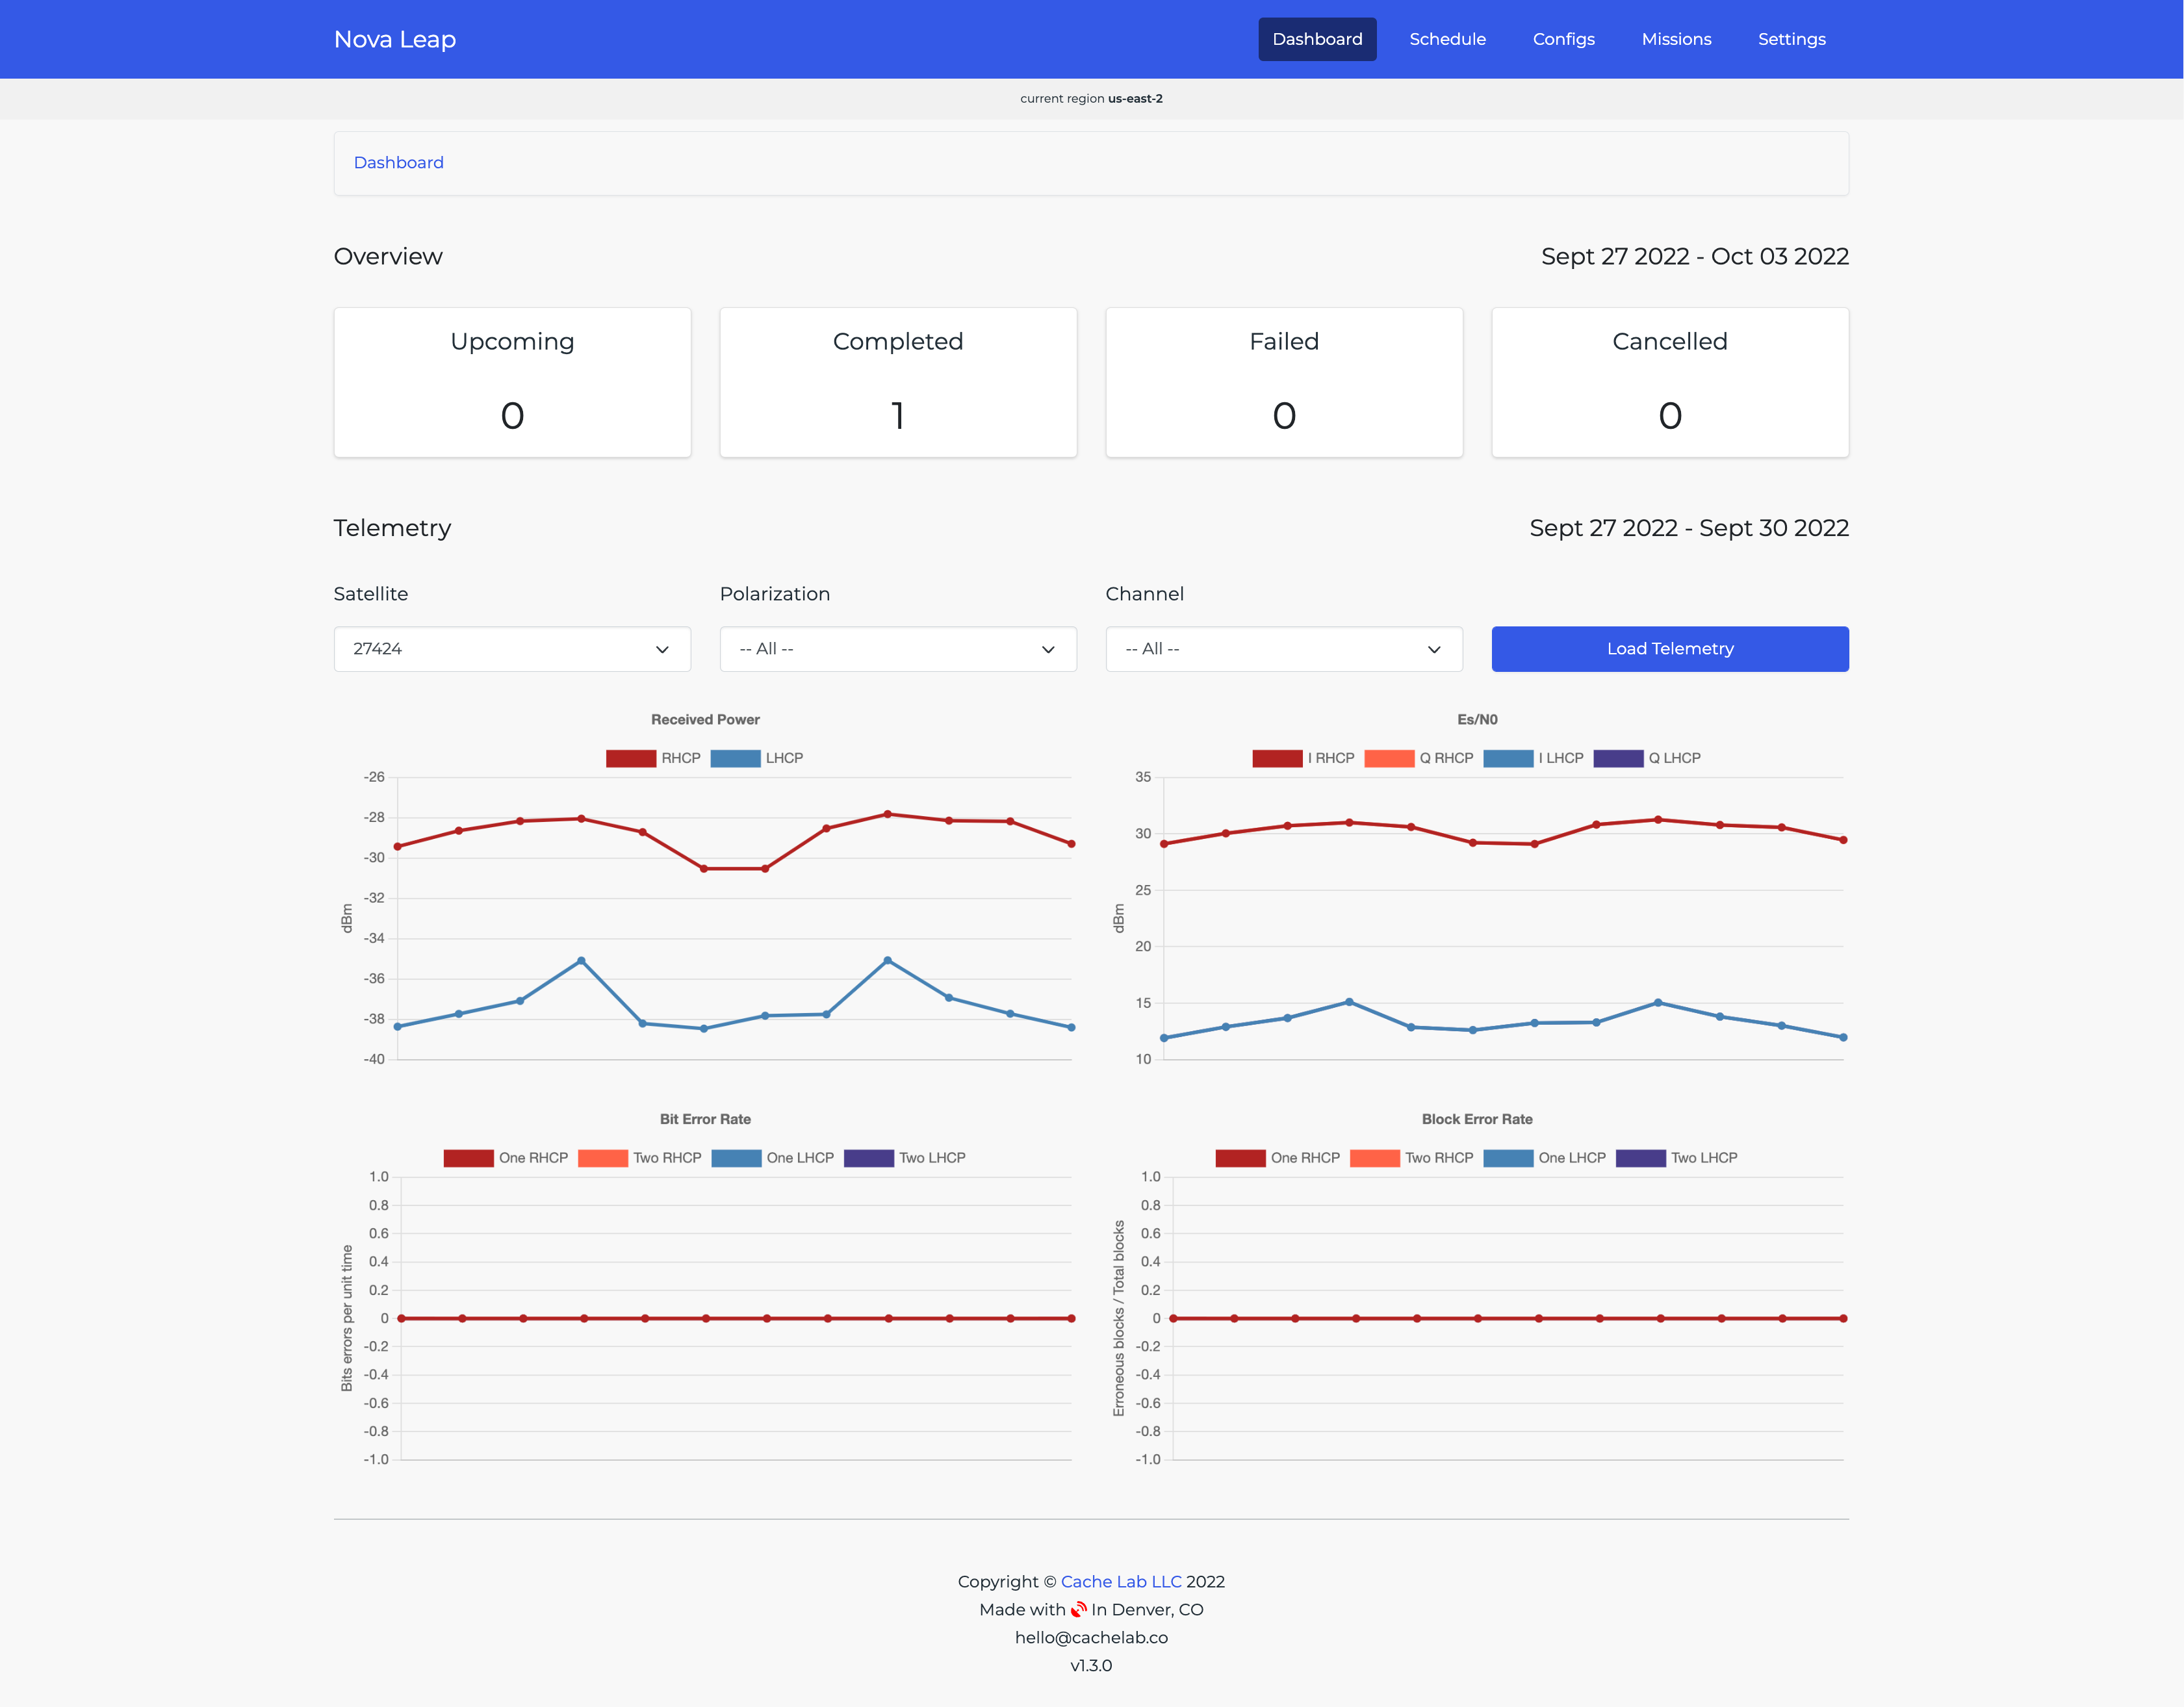
Task: Go to the Schedule tab
Action: point(1447,39)
